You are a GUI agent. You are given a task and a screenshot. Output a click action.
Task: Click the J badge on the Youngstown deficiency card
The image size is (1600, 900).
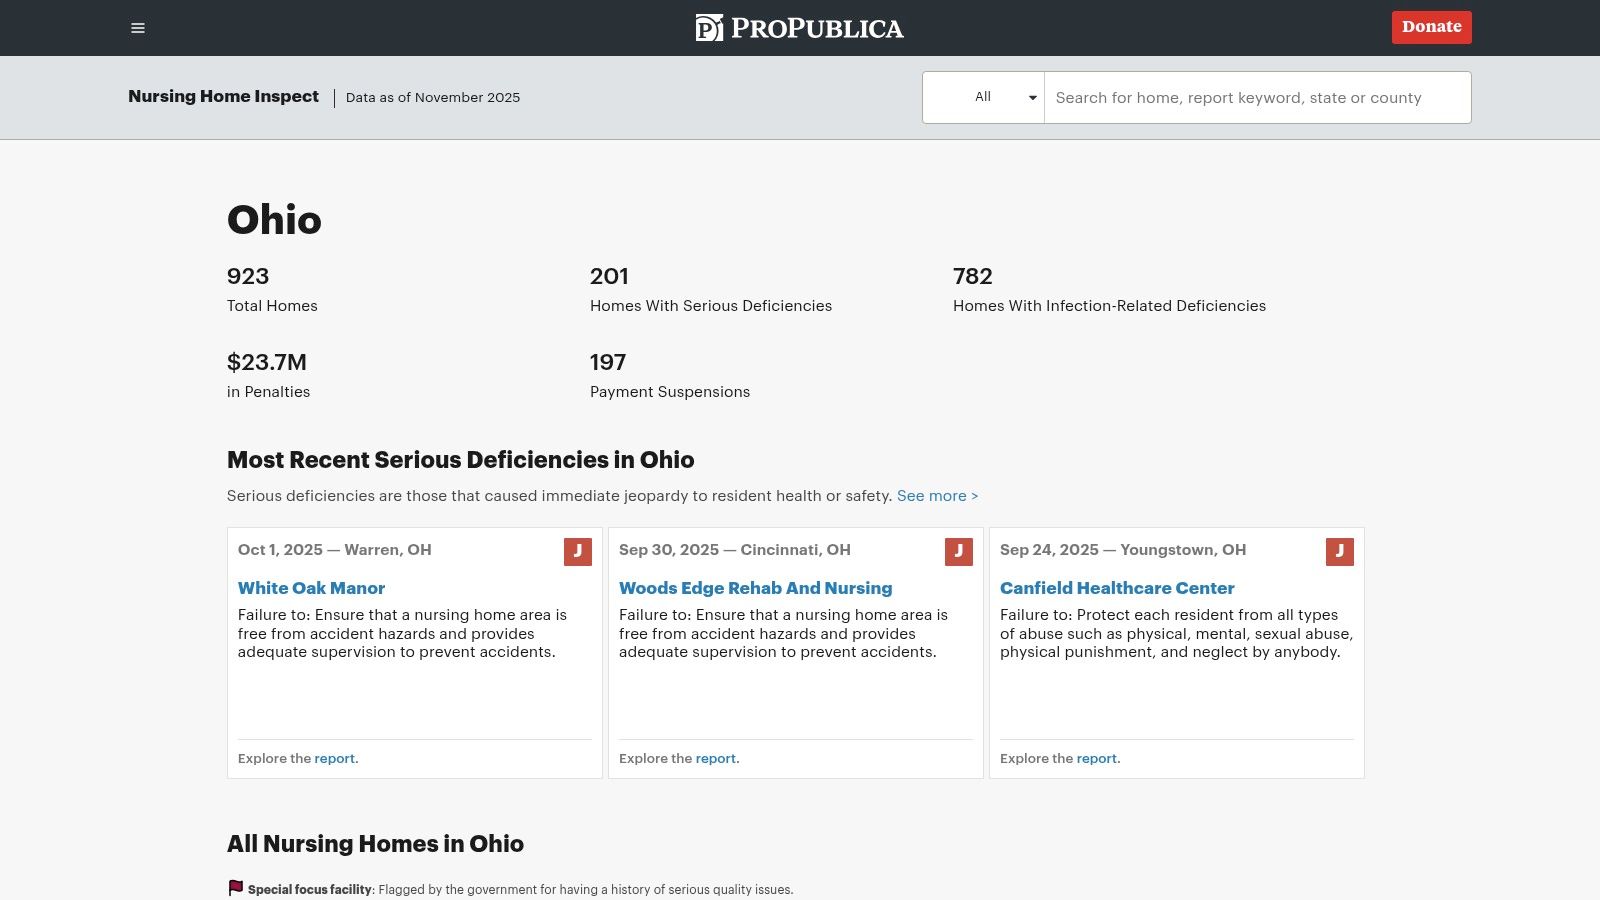1340,551
